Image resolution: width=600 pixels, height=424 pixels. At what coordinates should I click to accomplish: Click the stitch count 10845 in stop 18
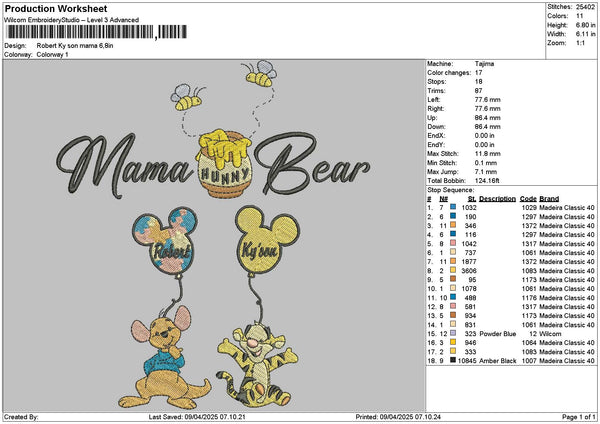click(467, 361)
